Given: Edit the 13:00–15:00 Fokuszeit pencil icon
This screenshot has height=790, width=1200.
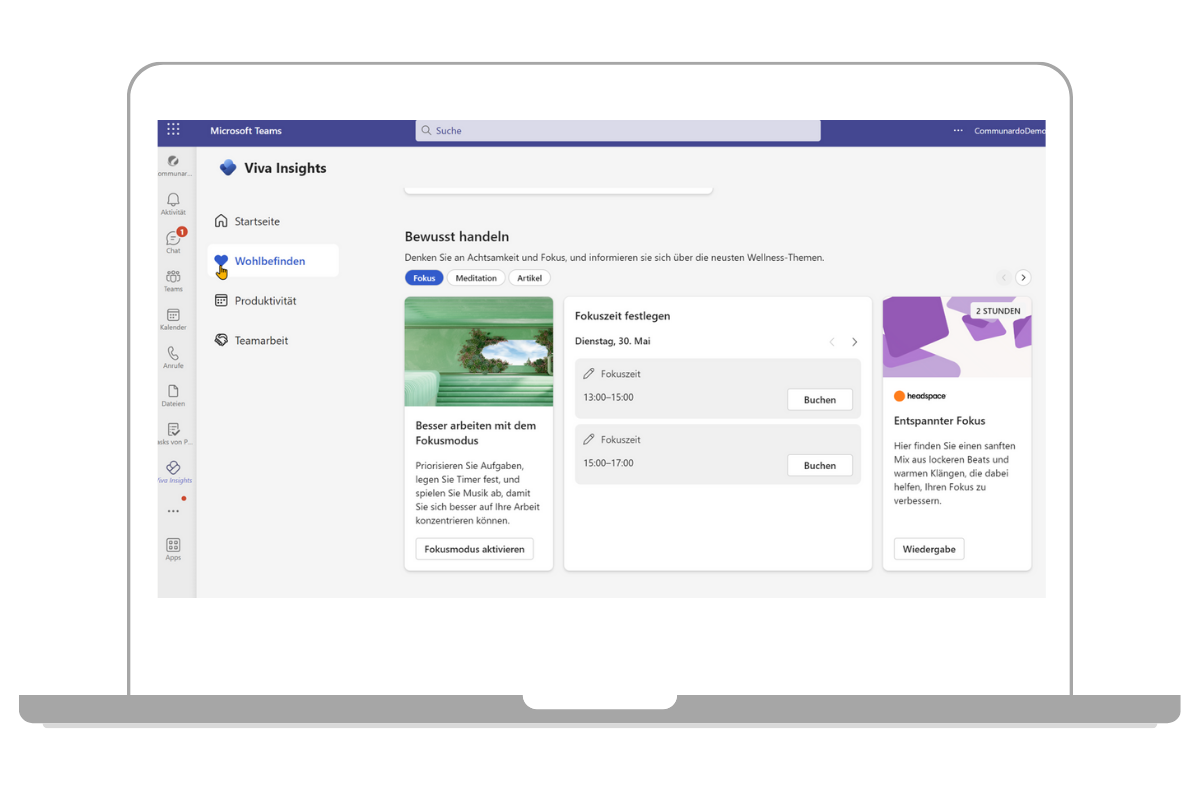Looking at the screenshot, I should coord(589,374).
